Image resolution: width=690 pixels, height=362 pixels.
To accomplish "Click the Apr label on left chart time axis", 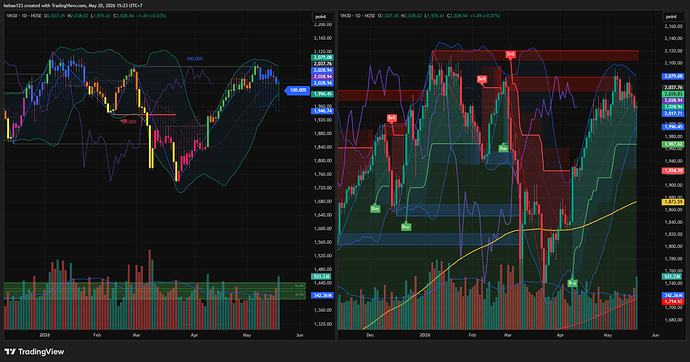I will pos(194,335).
